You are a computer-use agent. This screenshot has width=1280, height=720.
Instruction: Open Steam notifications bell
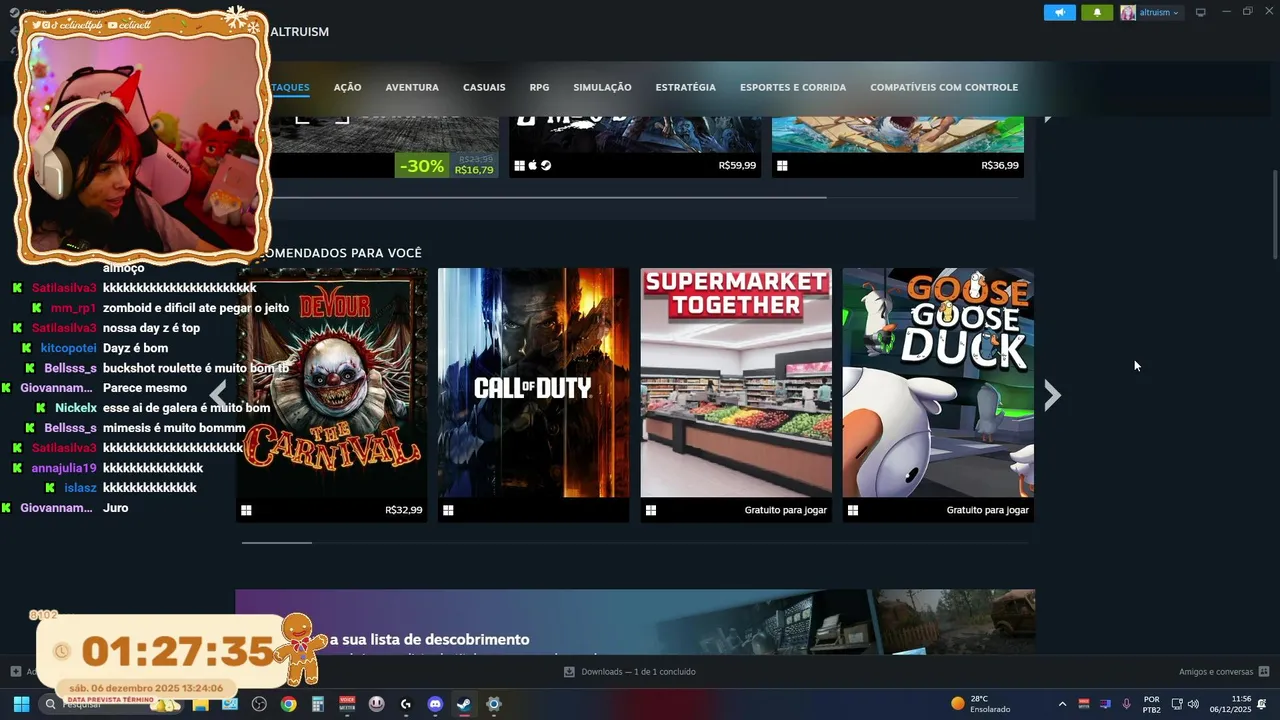pos(1097,13)
